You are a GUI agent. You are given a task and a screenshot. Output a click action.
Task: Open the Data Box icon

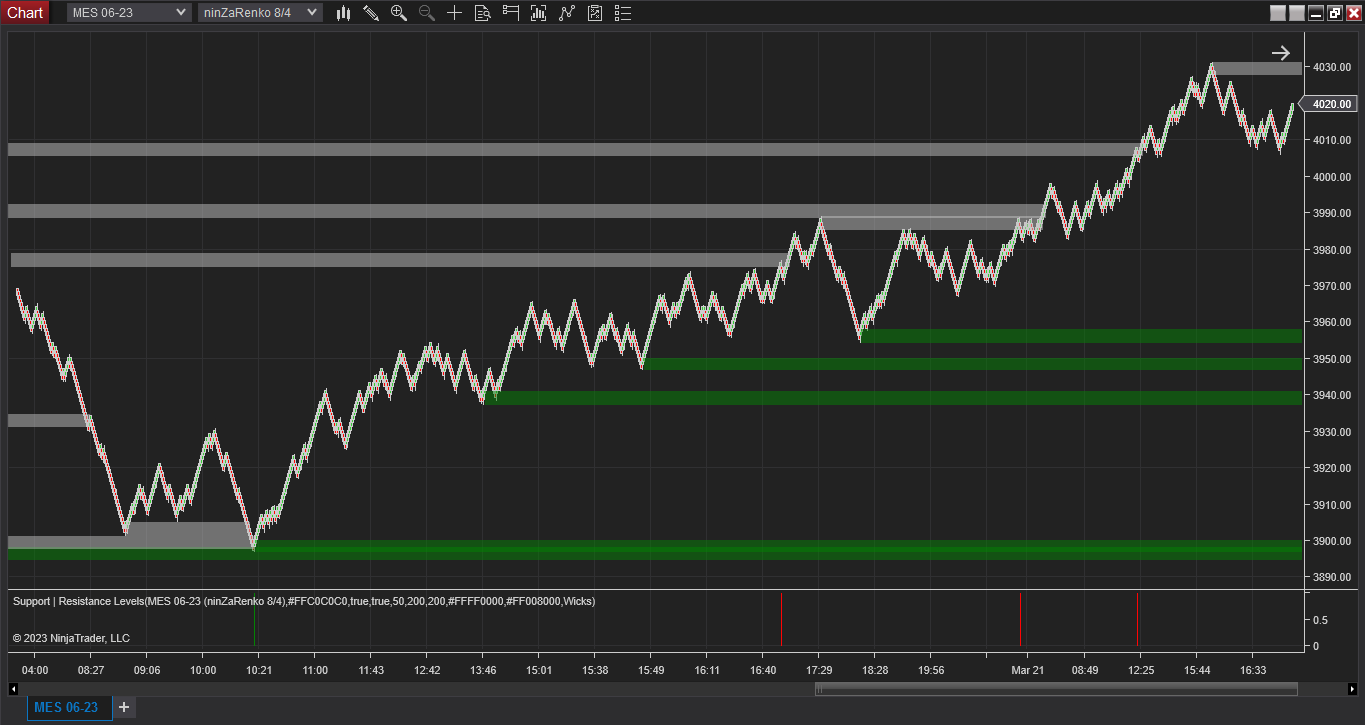coord(483,13)
